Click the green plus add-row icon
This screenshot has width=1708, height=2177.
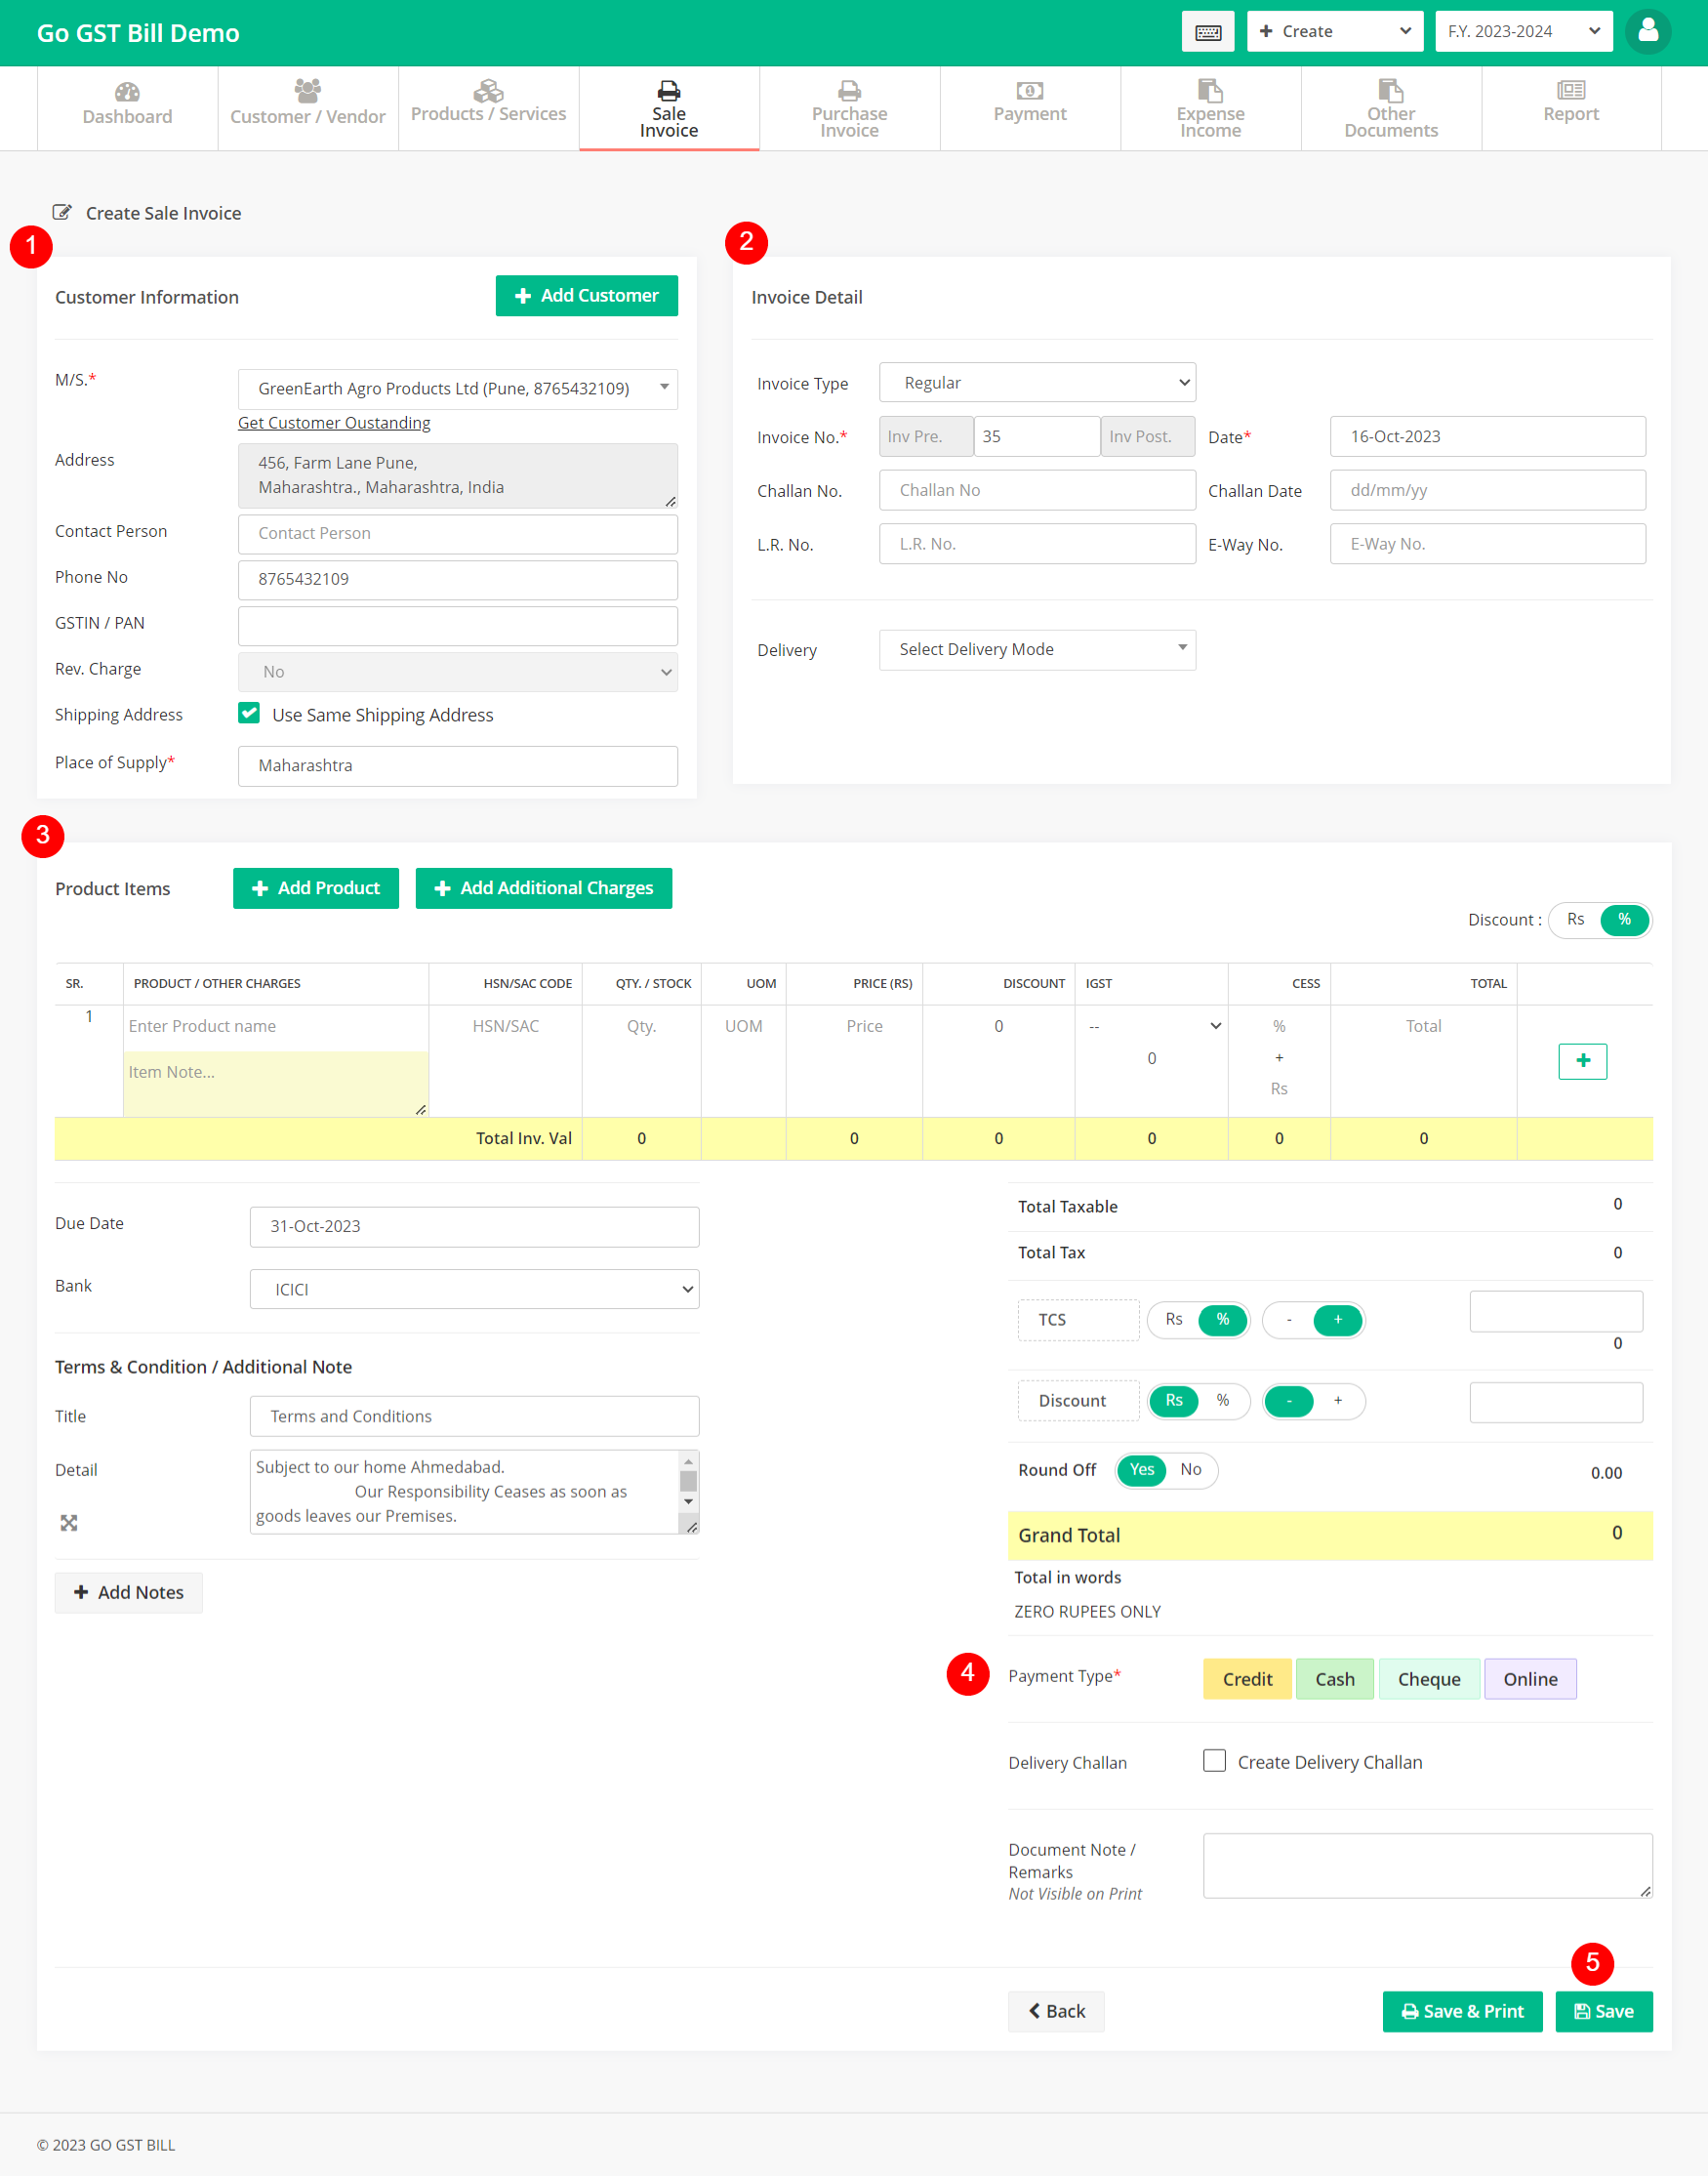[x=1582, y=1061]
